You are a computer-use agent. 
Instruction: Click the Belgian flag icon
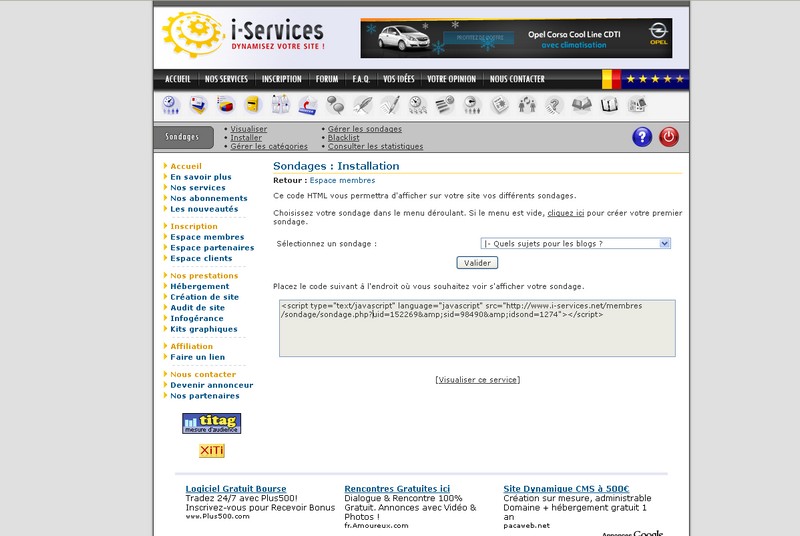click(x=611, y=79)
